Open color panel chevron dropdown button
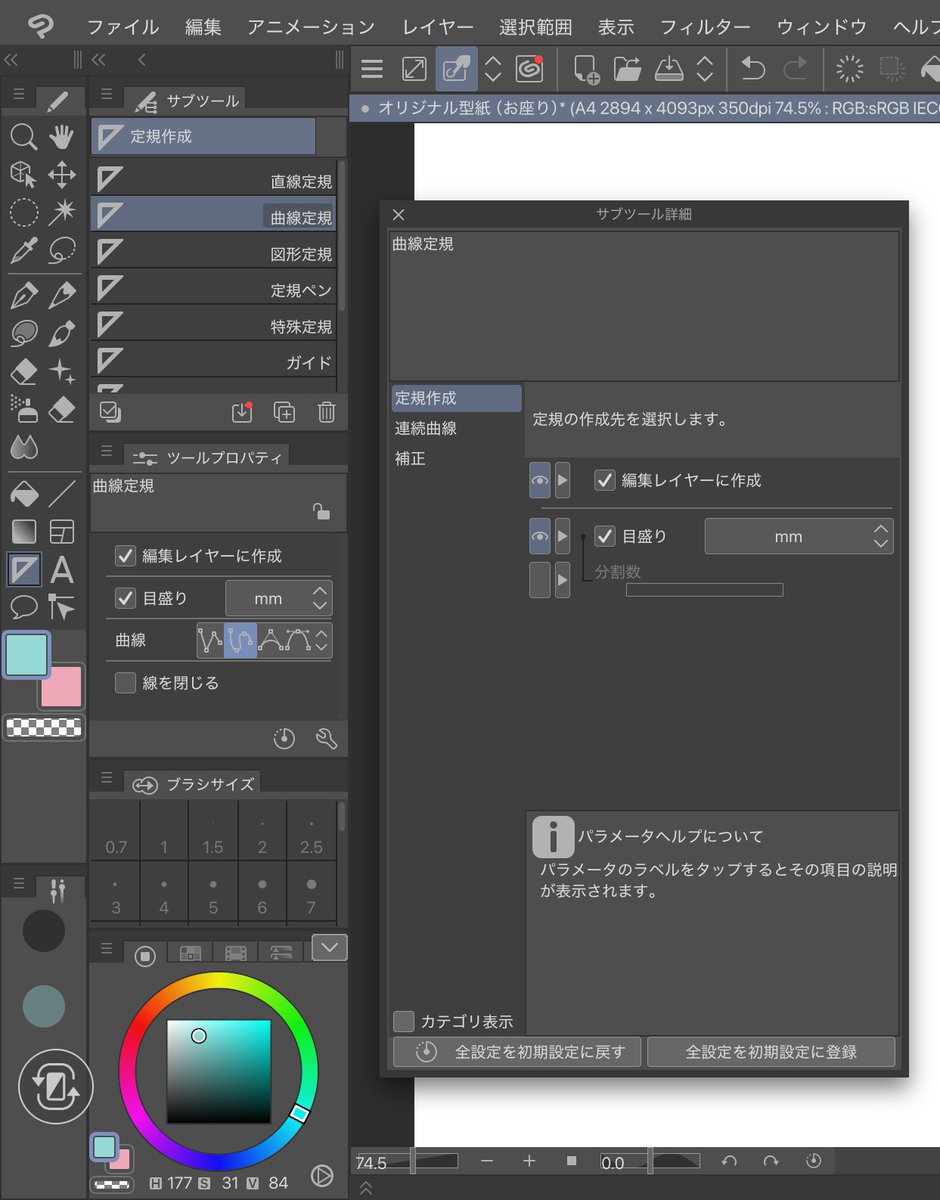The image size is (940, 1200). (x=329, y=946)
